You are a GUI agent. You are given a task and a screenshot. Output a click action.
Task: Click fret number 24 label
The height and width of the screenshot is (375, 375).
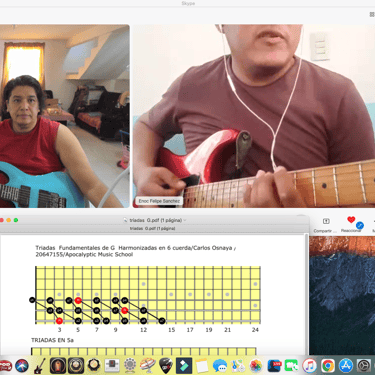pyautogui.click(x=255, y=330)
